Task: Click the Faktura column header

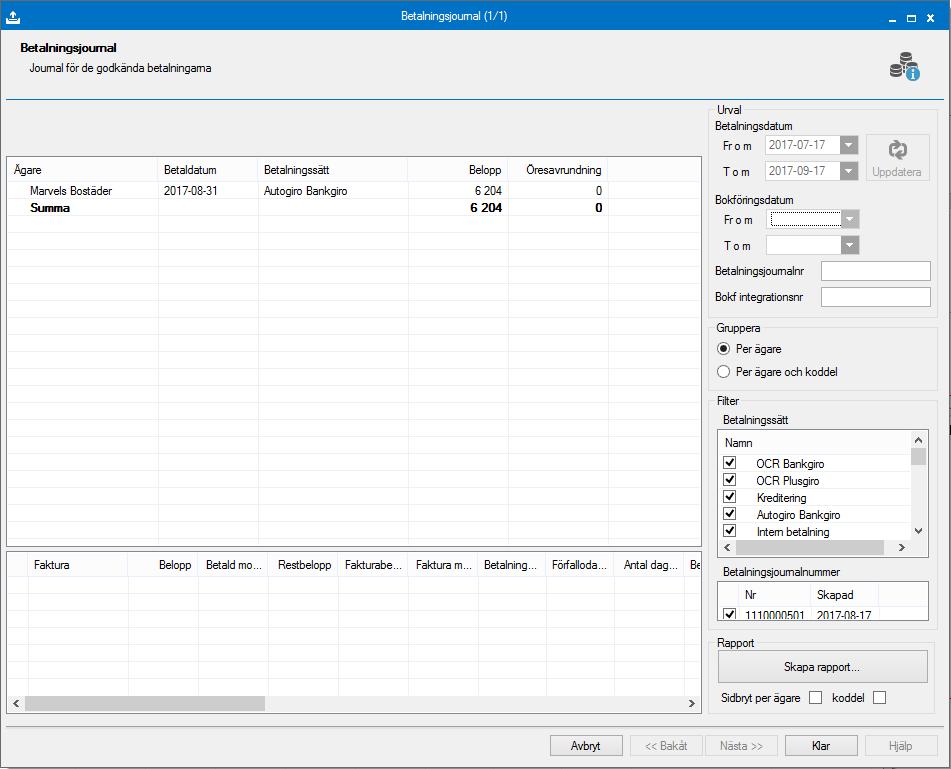Action: (78, 565)
